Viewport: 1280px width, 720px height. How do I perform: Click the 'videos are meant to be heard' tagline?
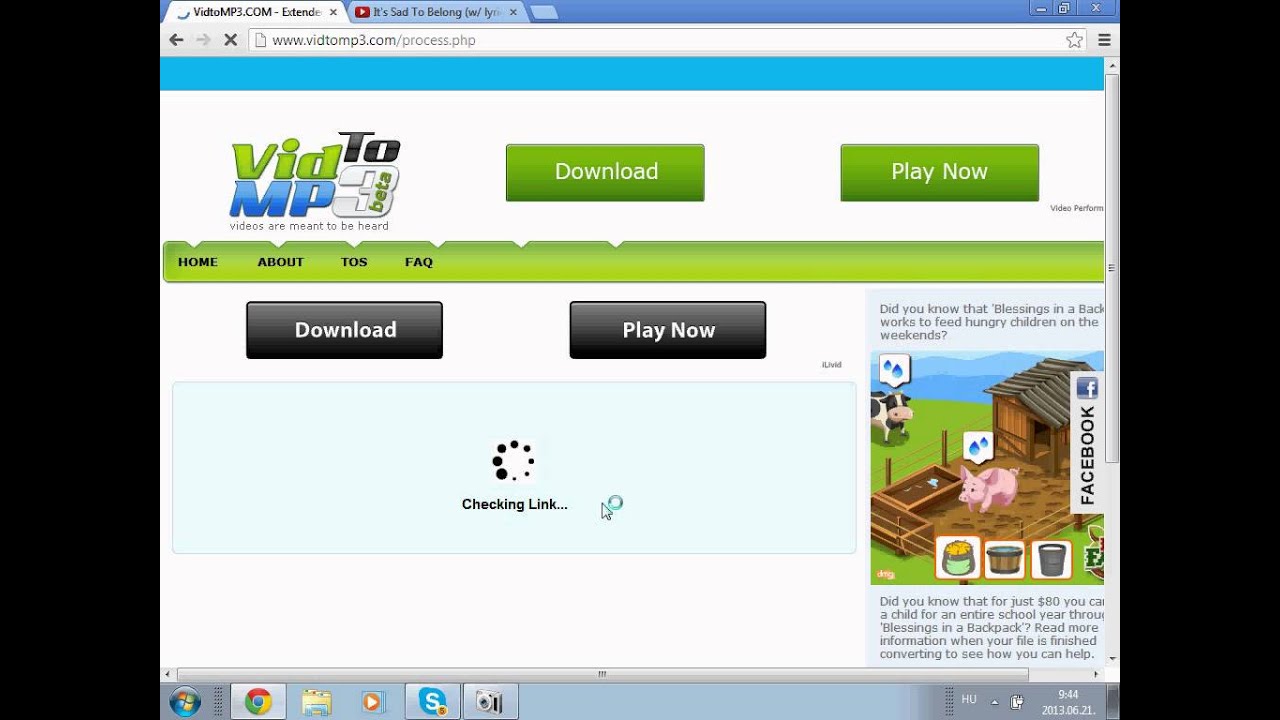pyautogui.click(x=309, y=226)
